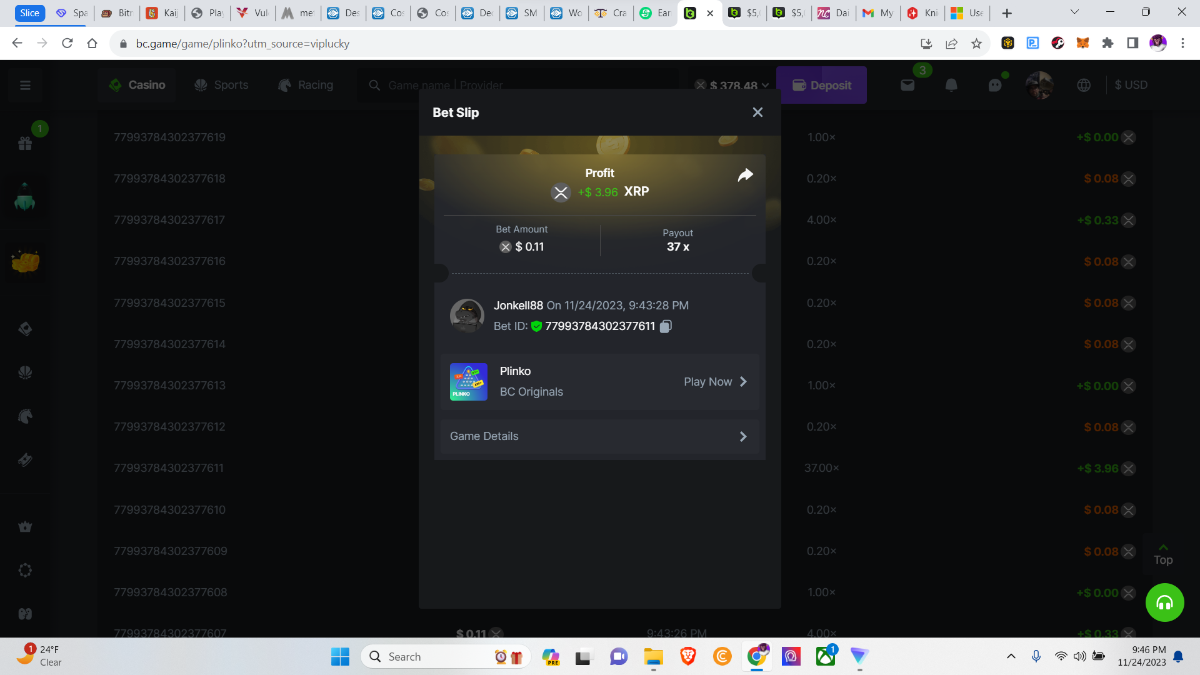Open the $ USD currency selector
The width and height of the screenshot is (1200, 675).
pyautogui.click(x=1131, y=85)
